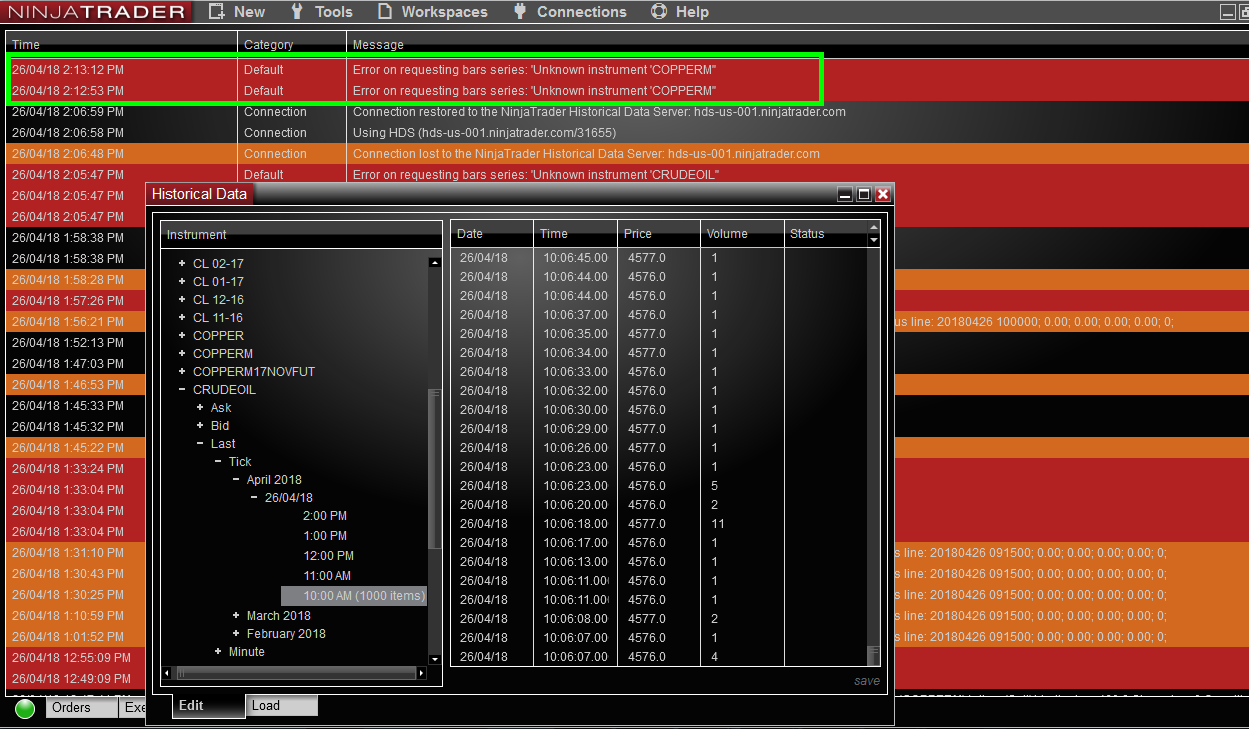
Task: Click the wrench icon beside Tools
Action: pos(297,12)
